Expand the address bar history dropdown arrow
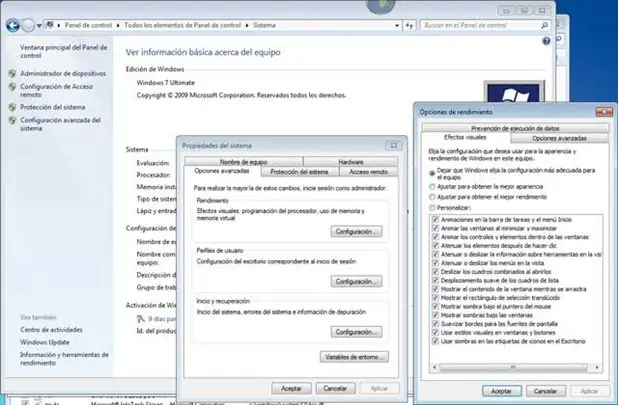This screenshot has width=618, height=405. [x=397, y=26]
